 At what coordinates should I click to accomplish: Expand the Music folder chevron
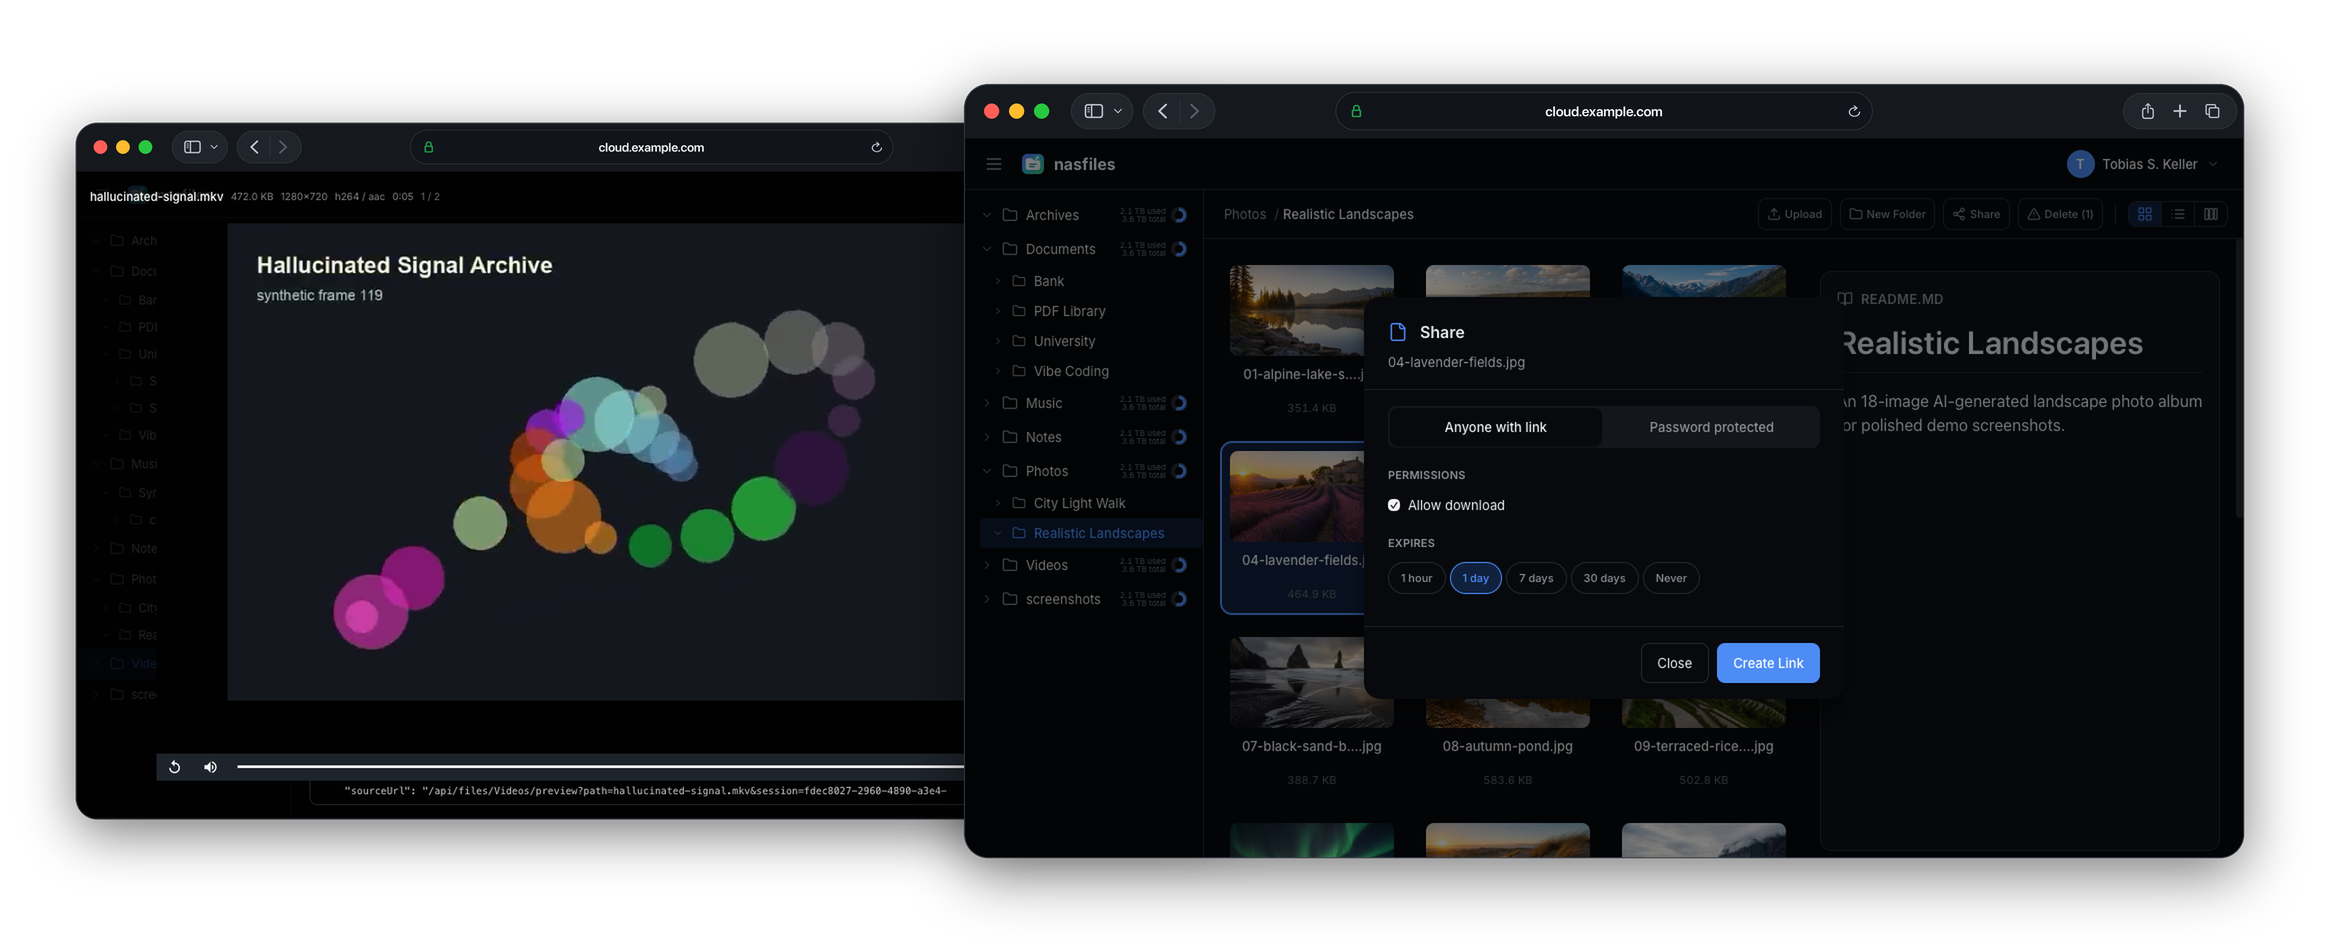987,403
